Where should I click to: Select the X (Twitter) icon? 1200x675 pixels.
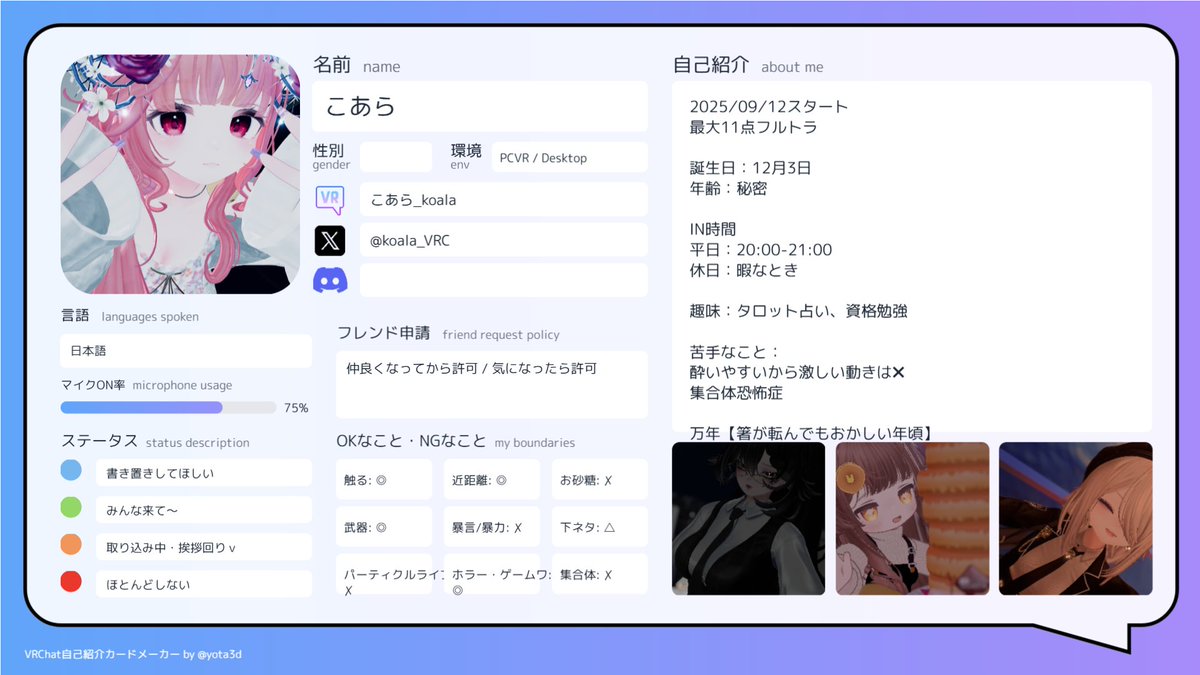coord(330,239)
